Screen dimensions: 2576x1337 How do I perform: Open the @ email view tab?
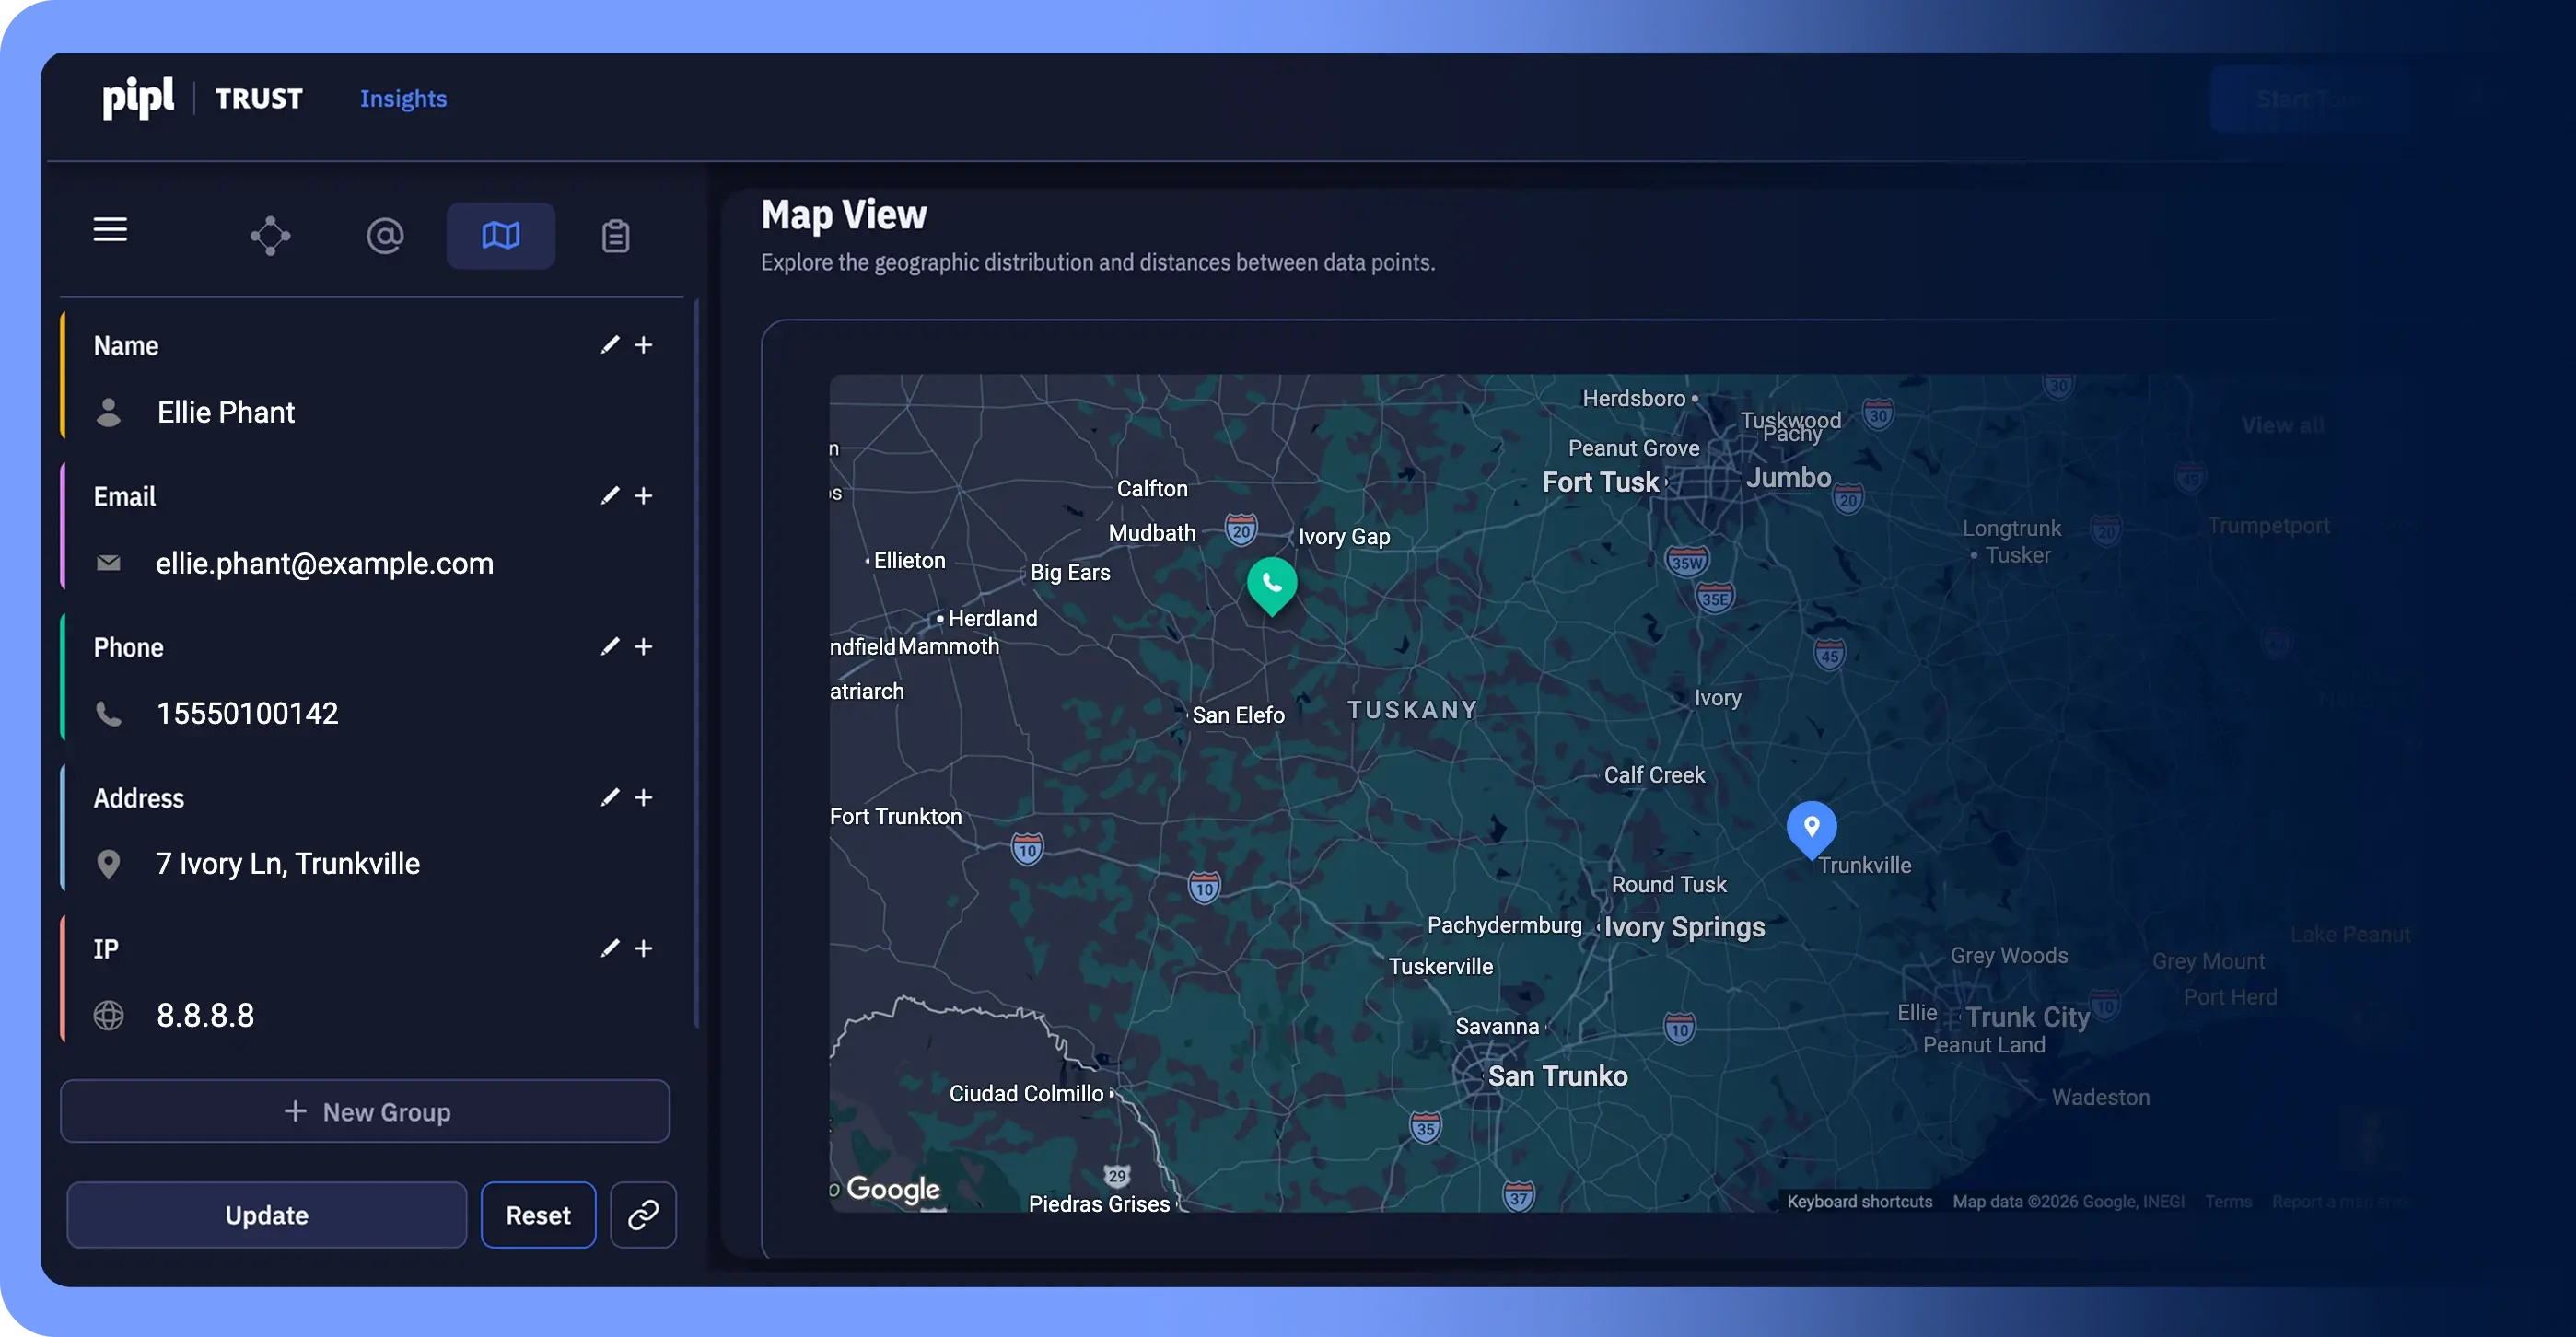385,236
